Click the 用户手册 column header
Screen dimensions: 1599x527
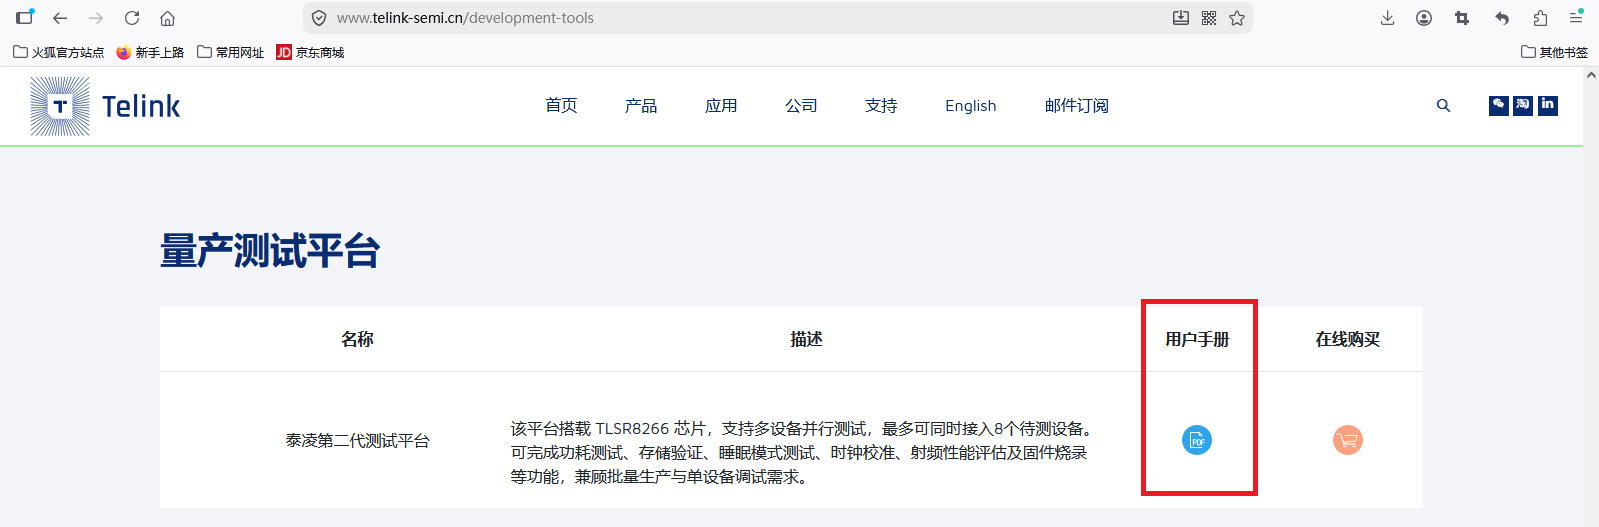click(1197, 340)
